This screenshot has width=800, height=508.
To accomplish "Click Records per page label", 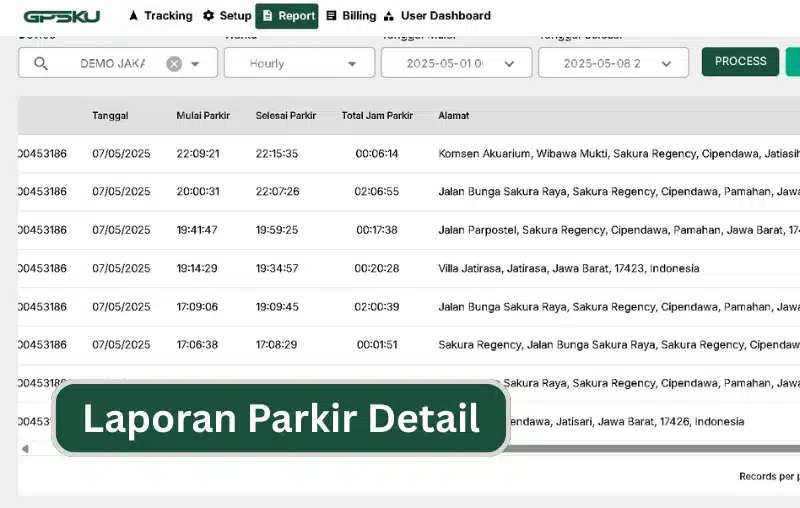I will (769, 476).
